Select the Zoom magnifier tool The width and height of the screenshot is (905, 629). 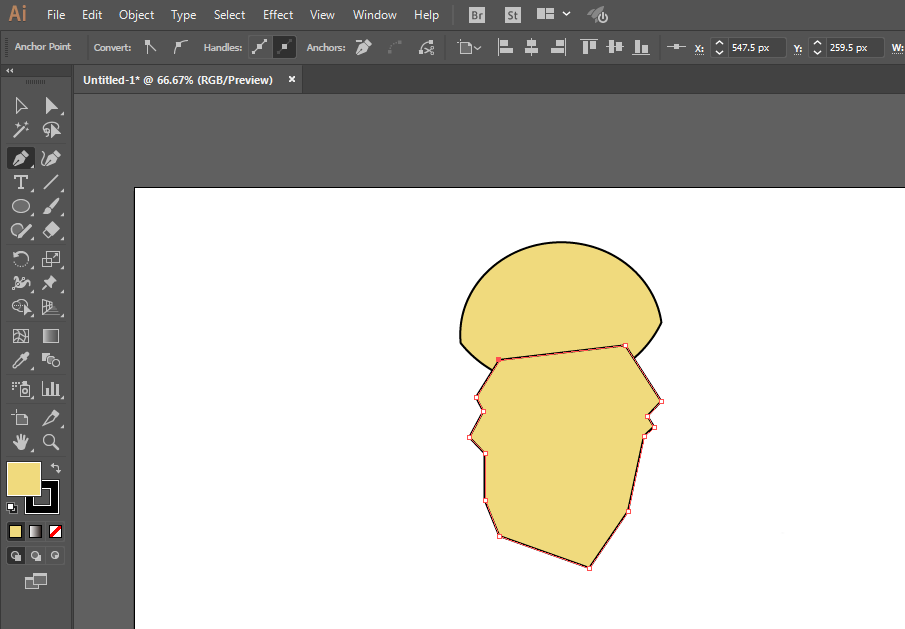tap(51, 441)
